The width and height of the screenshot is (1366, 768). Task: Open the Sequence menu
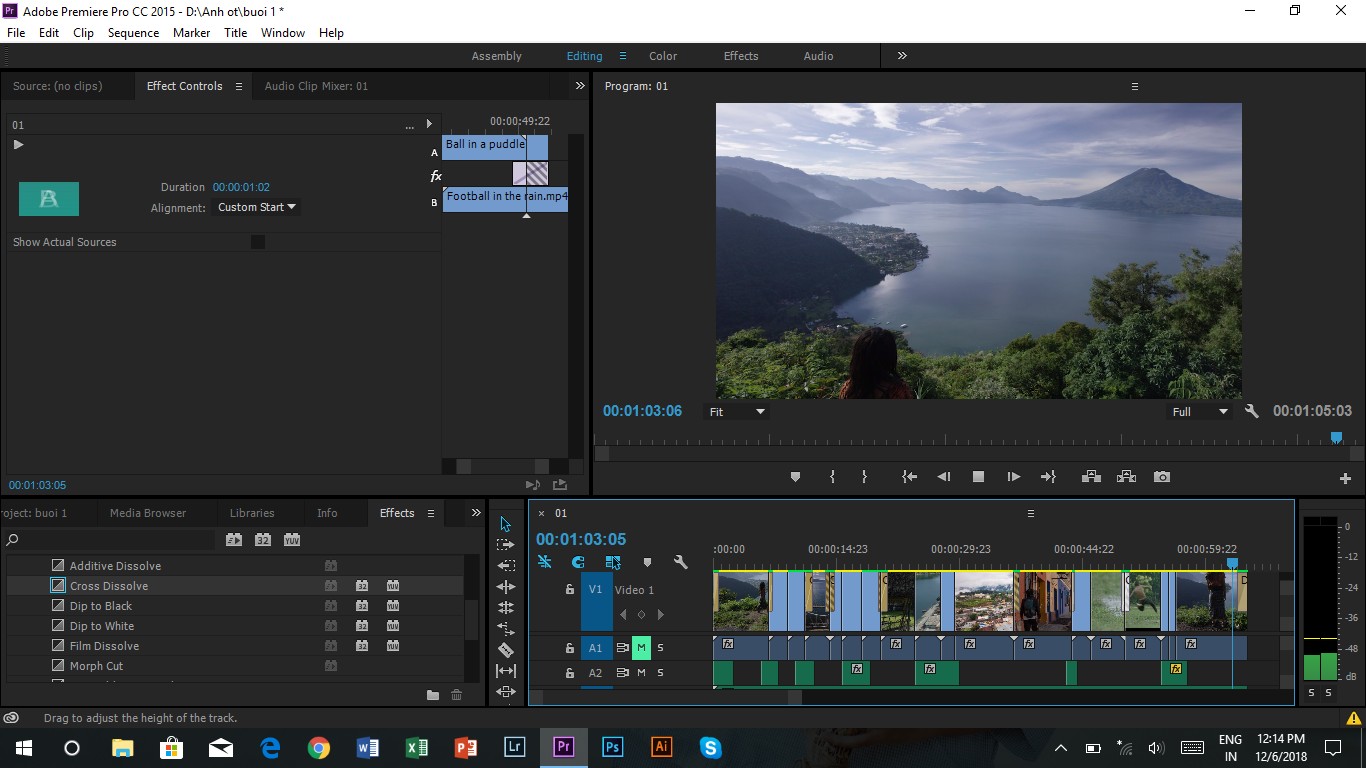[x=133, y=33]
